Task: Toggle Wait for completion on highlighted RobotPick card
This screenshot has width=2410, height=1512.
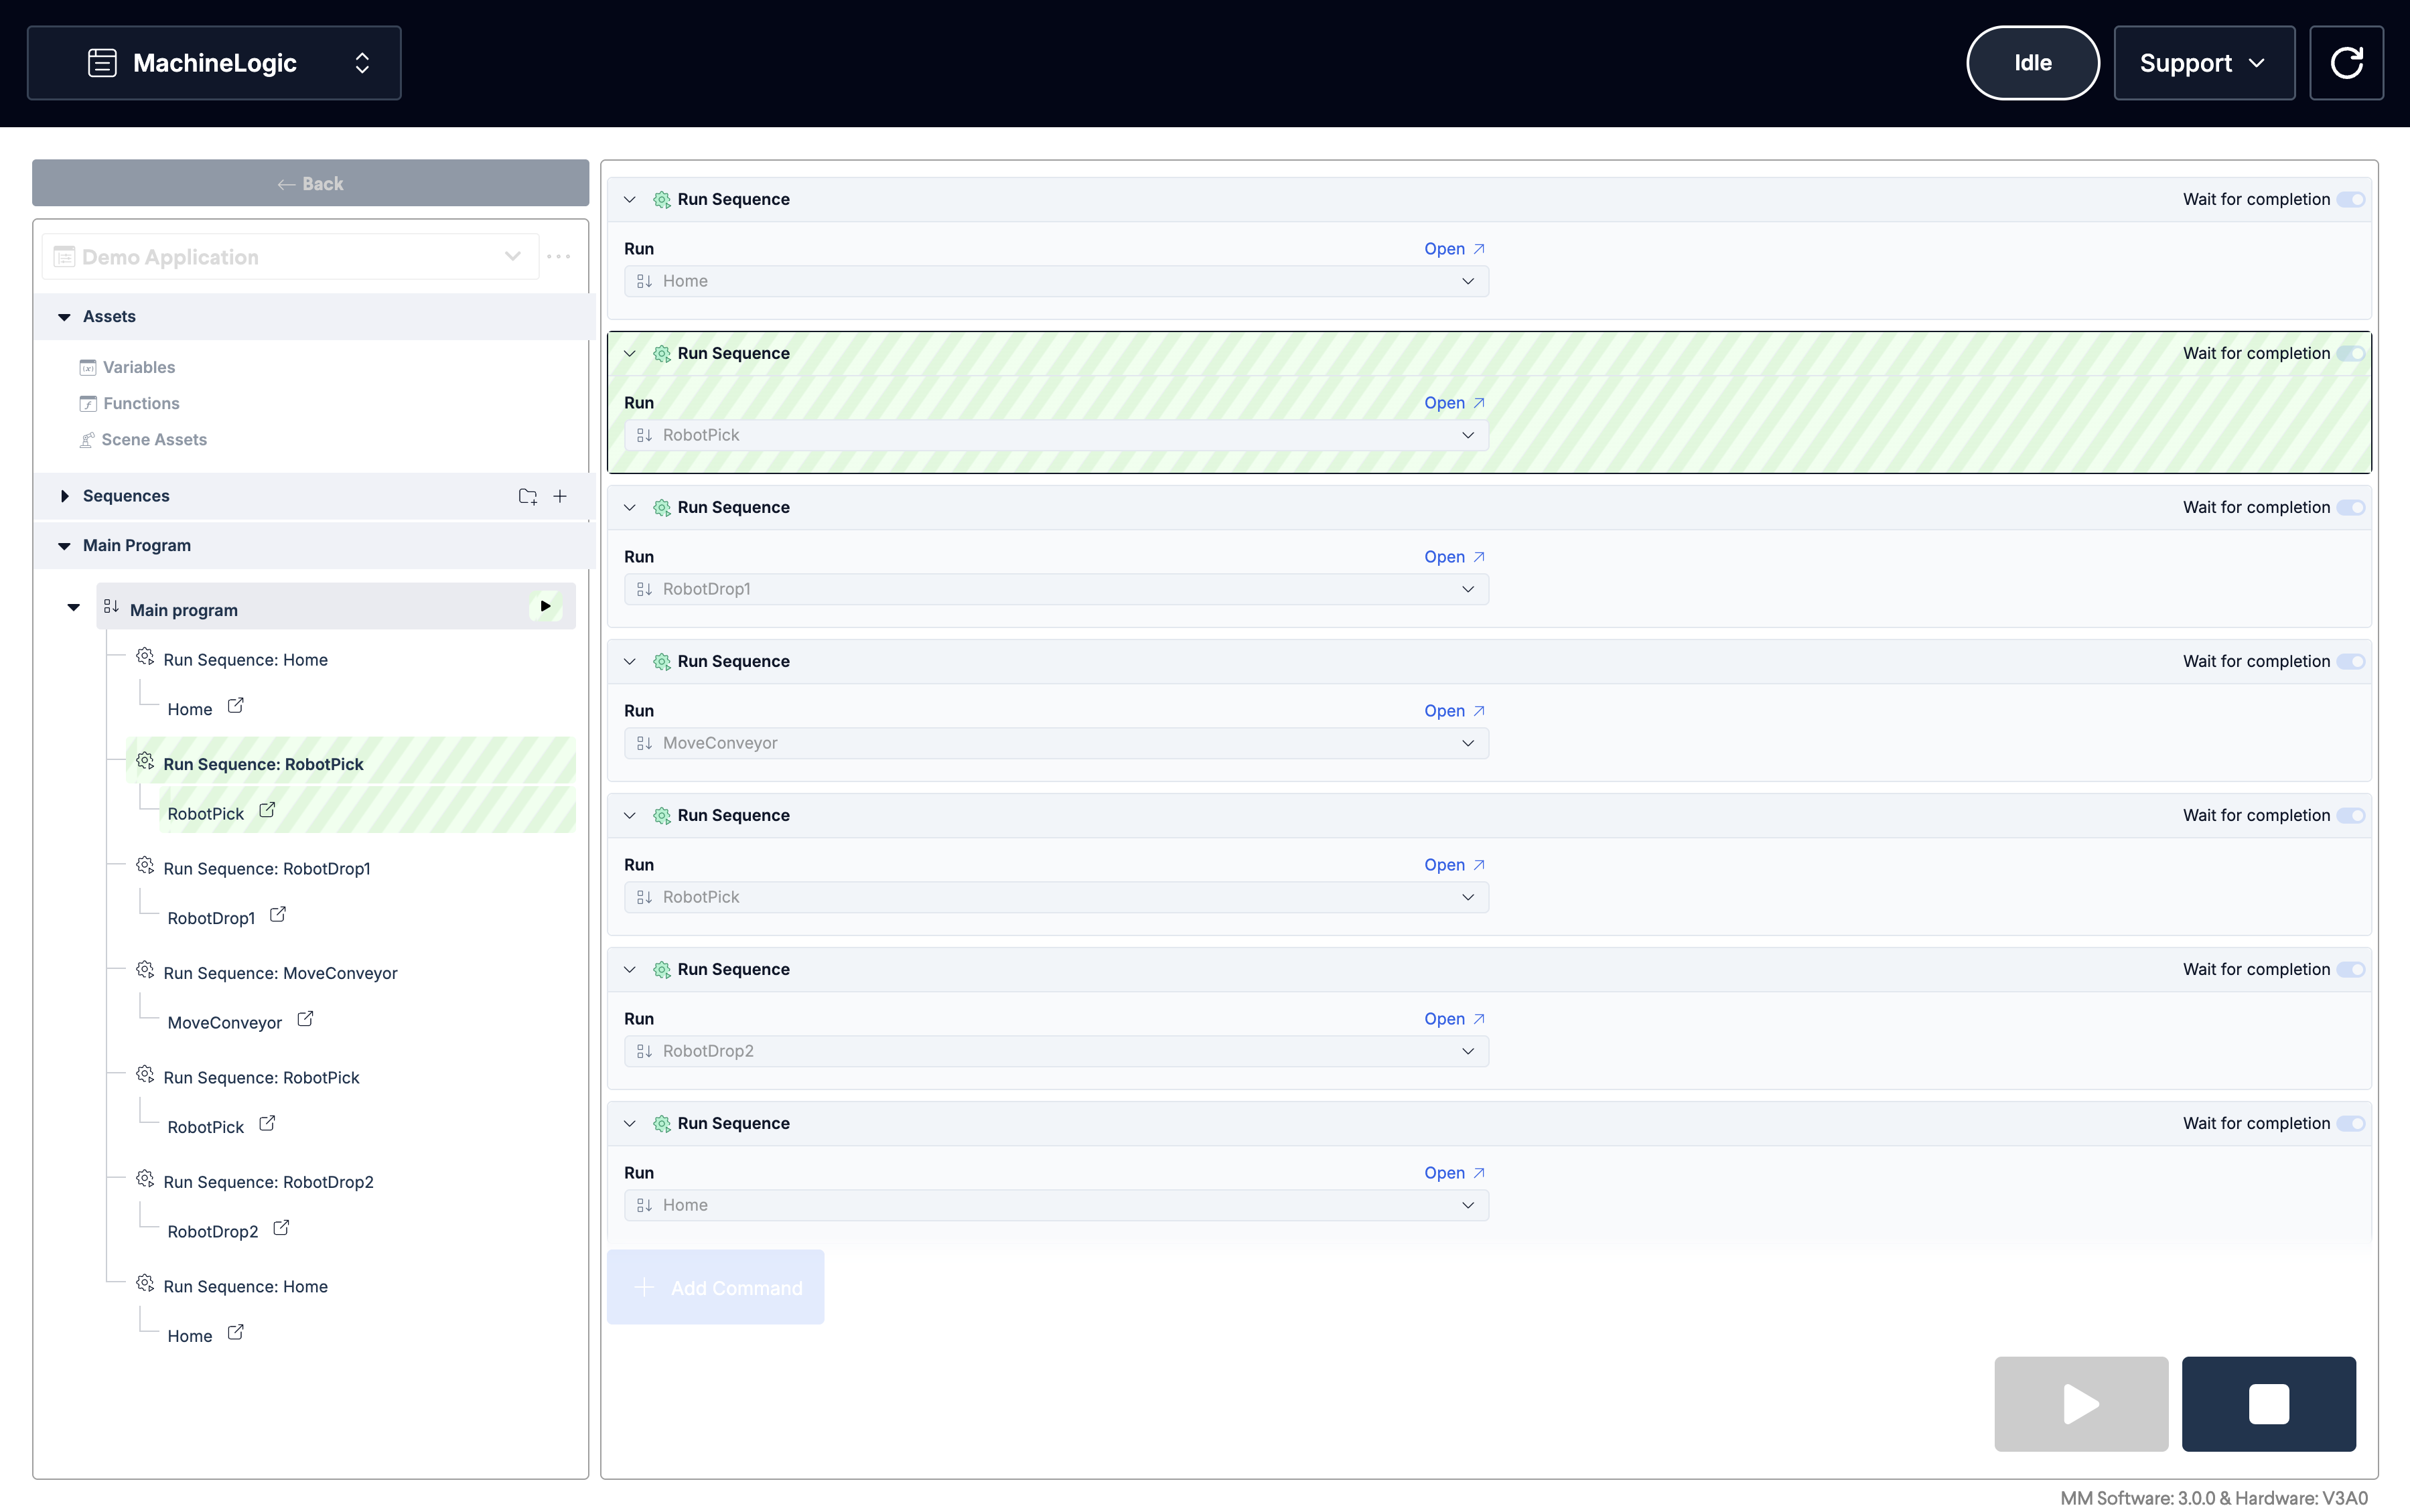Action: pos(2351,354)
